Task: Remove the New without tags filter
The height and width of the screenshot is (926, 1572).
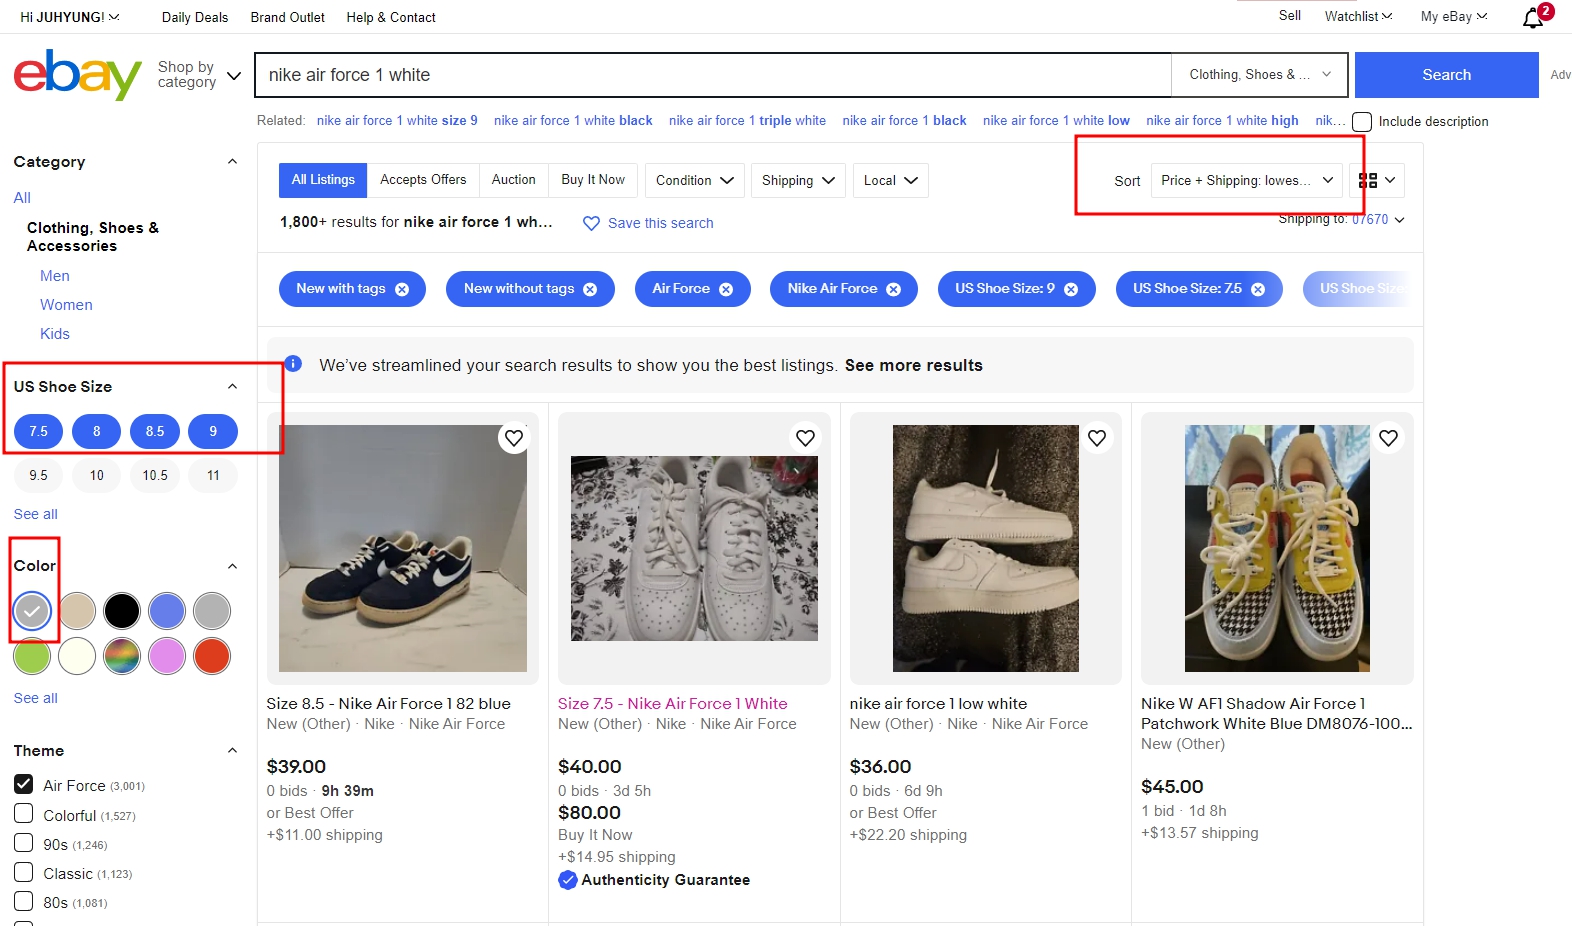Action: [590, 289]
